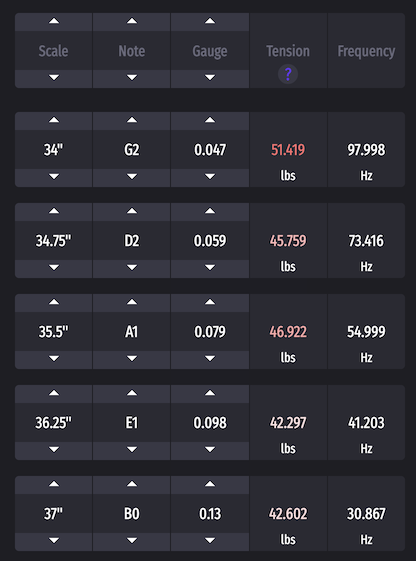Increase scale for all strings in header
The image size is (416, 561).
pos(54,21)
